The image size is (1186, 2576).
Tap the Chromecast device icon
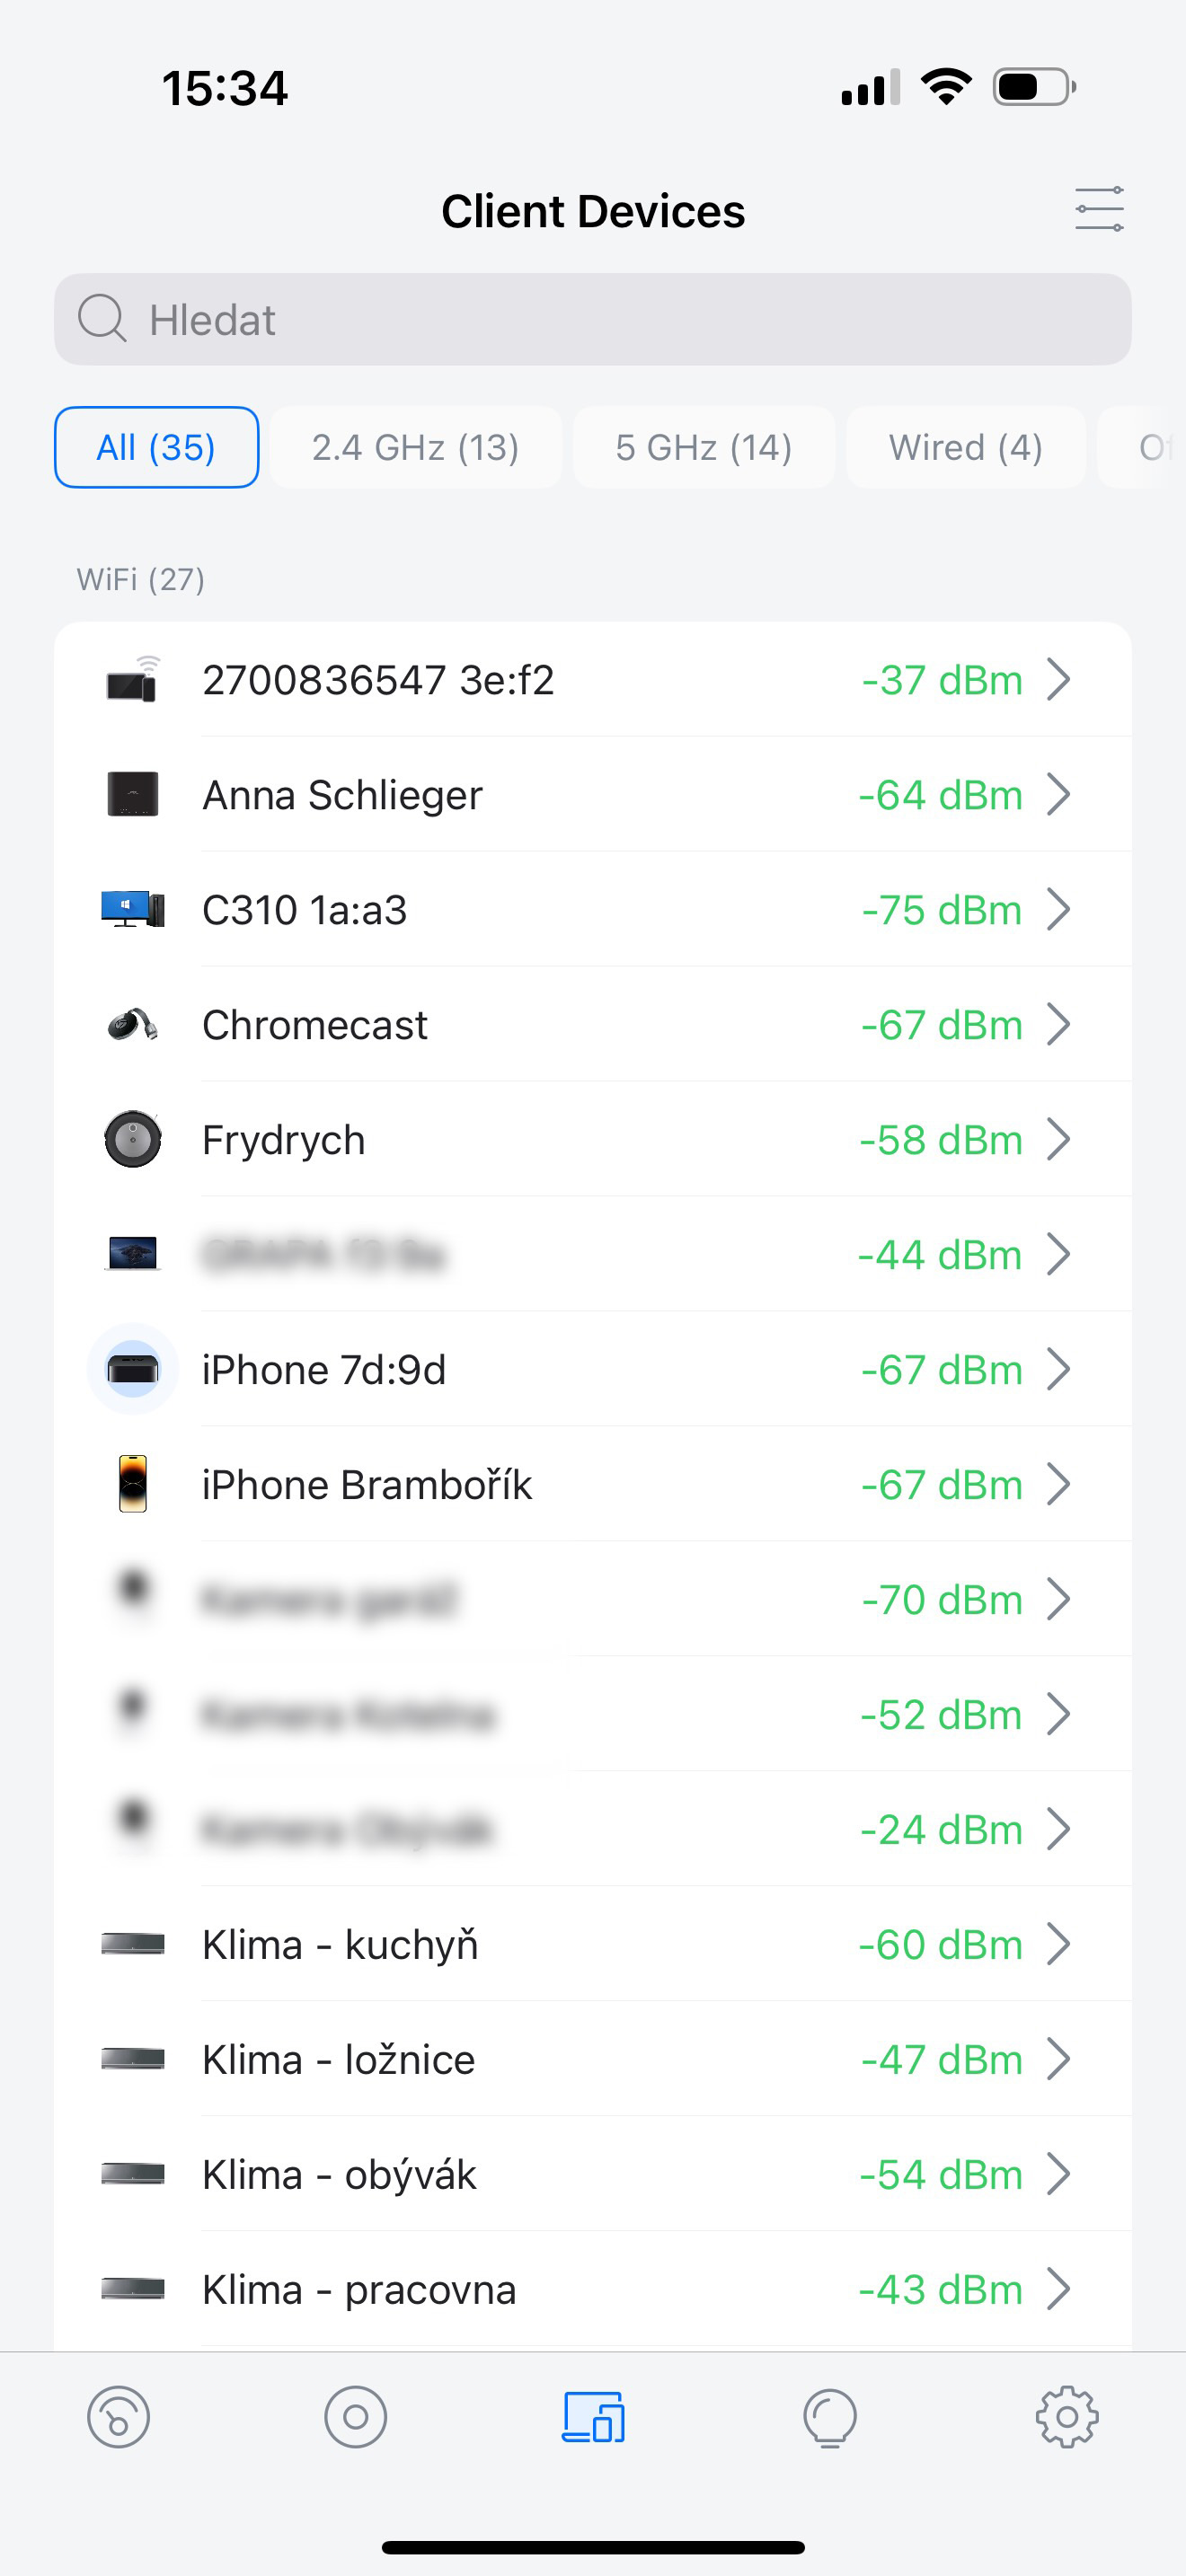(x=133, y=1025)
